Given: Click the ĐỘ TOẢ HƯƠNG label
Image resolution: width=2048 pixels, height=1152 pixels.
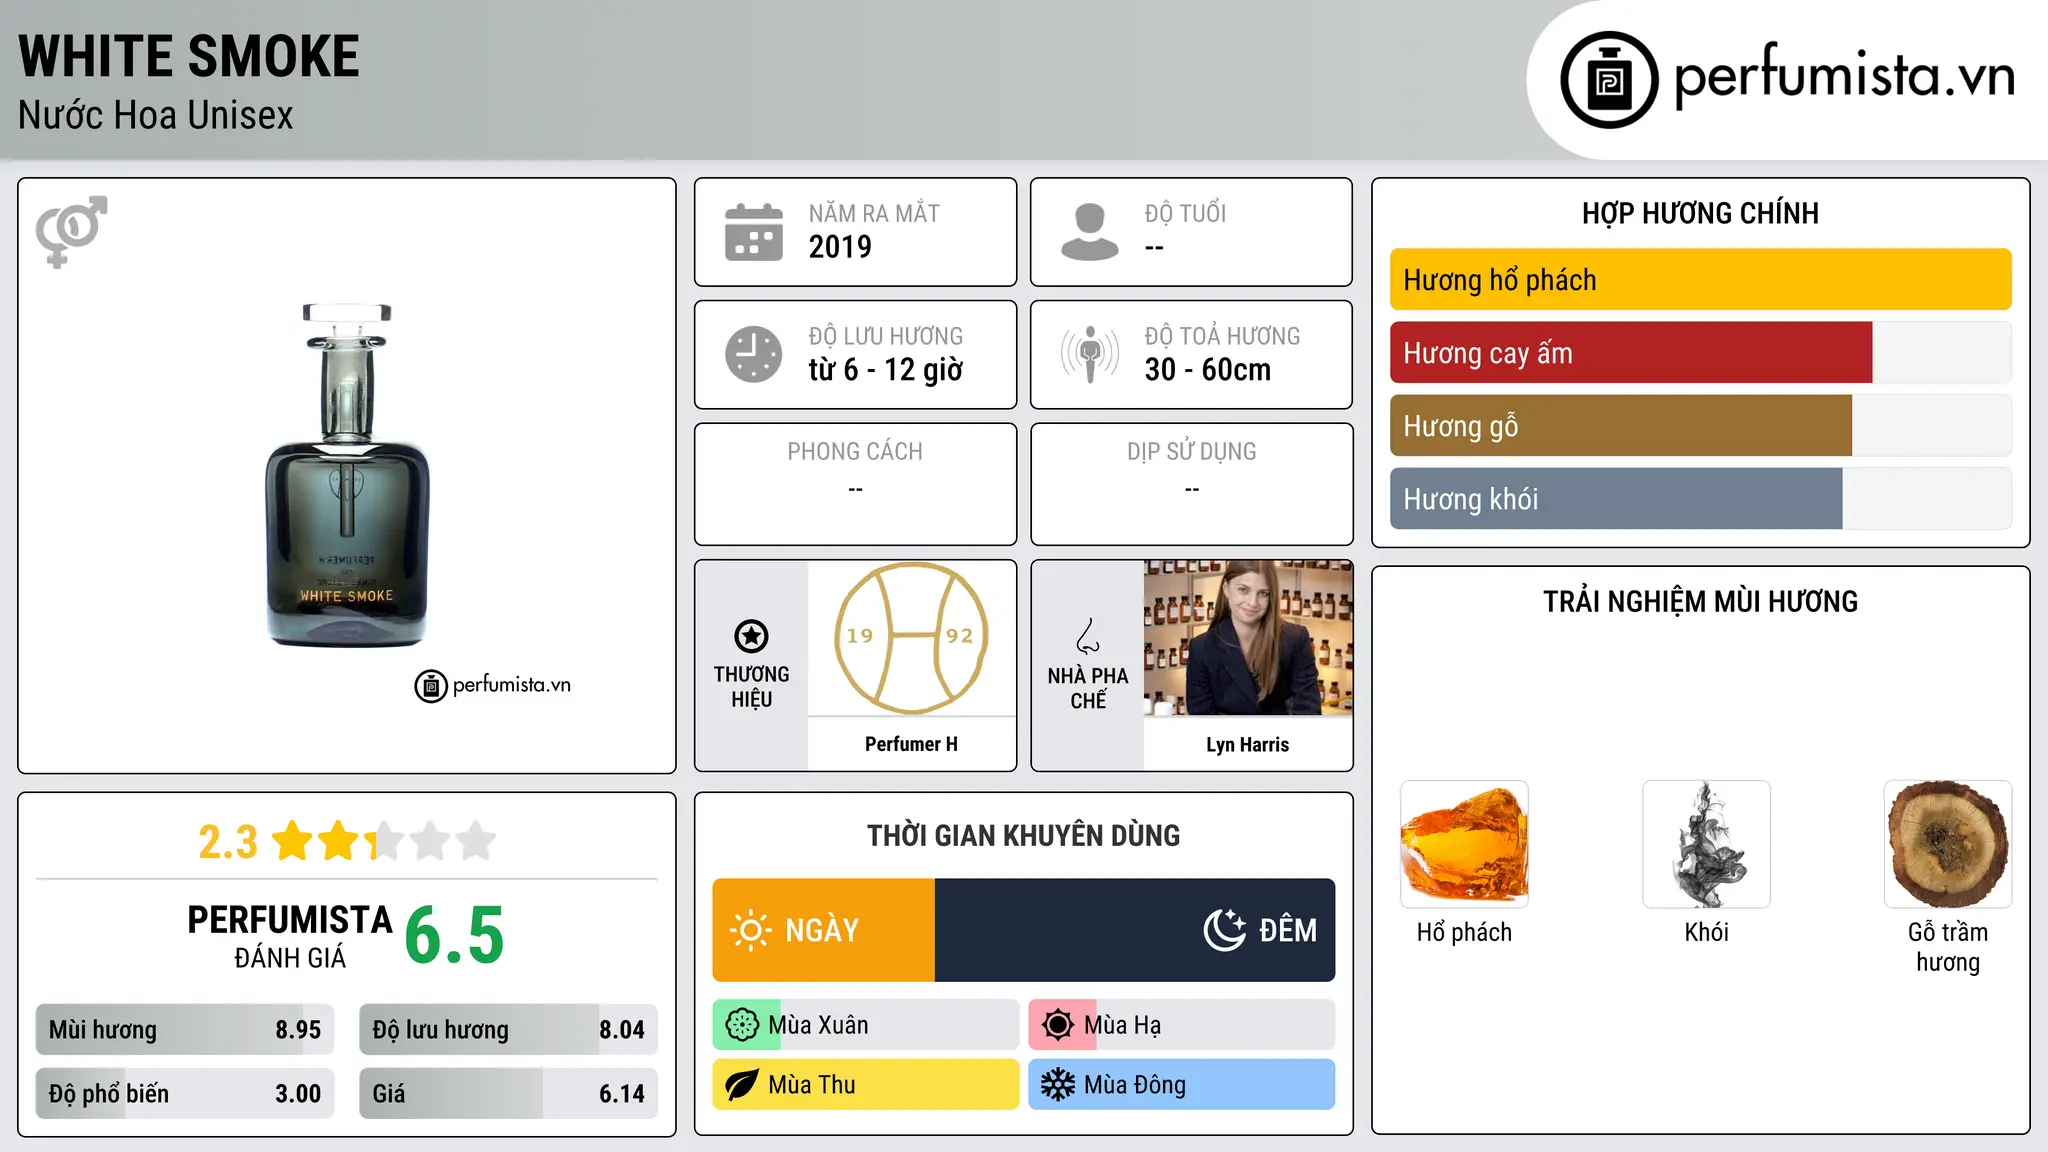Looking at the screenshot, I should click(1222, 336).
